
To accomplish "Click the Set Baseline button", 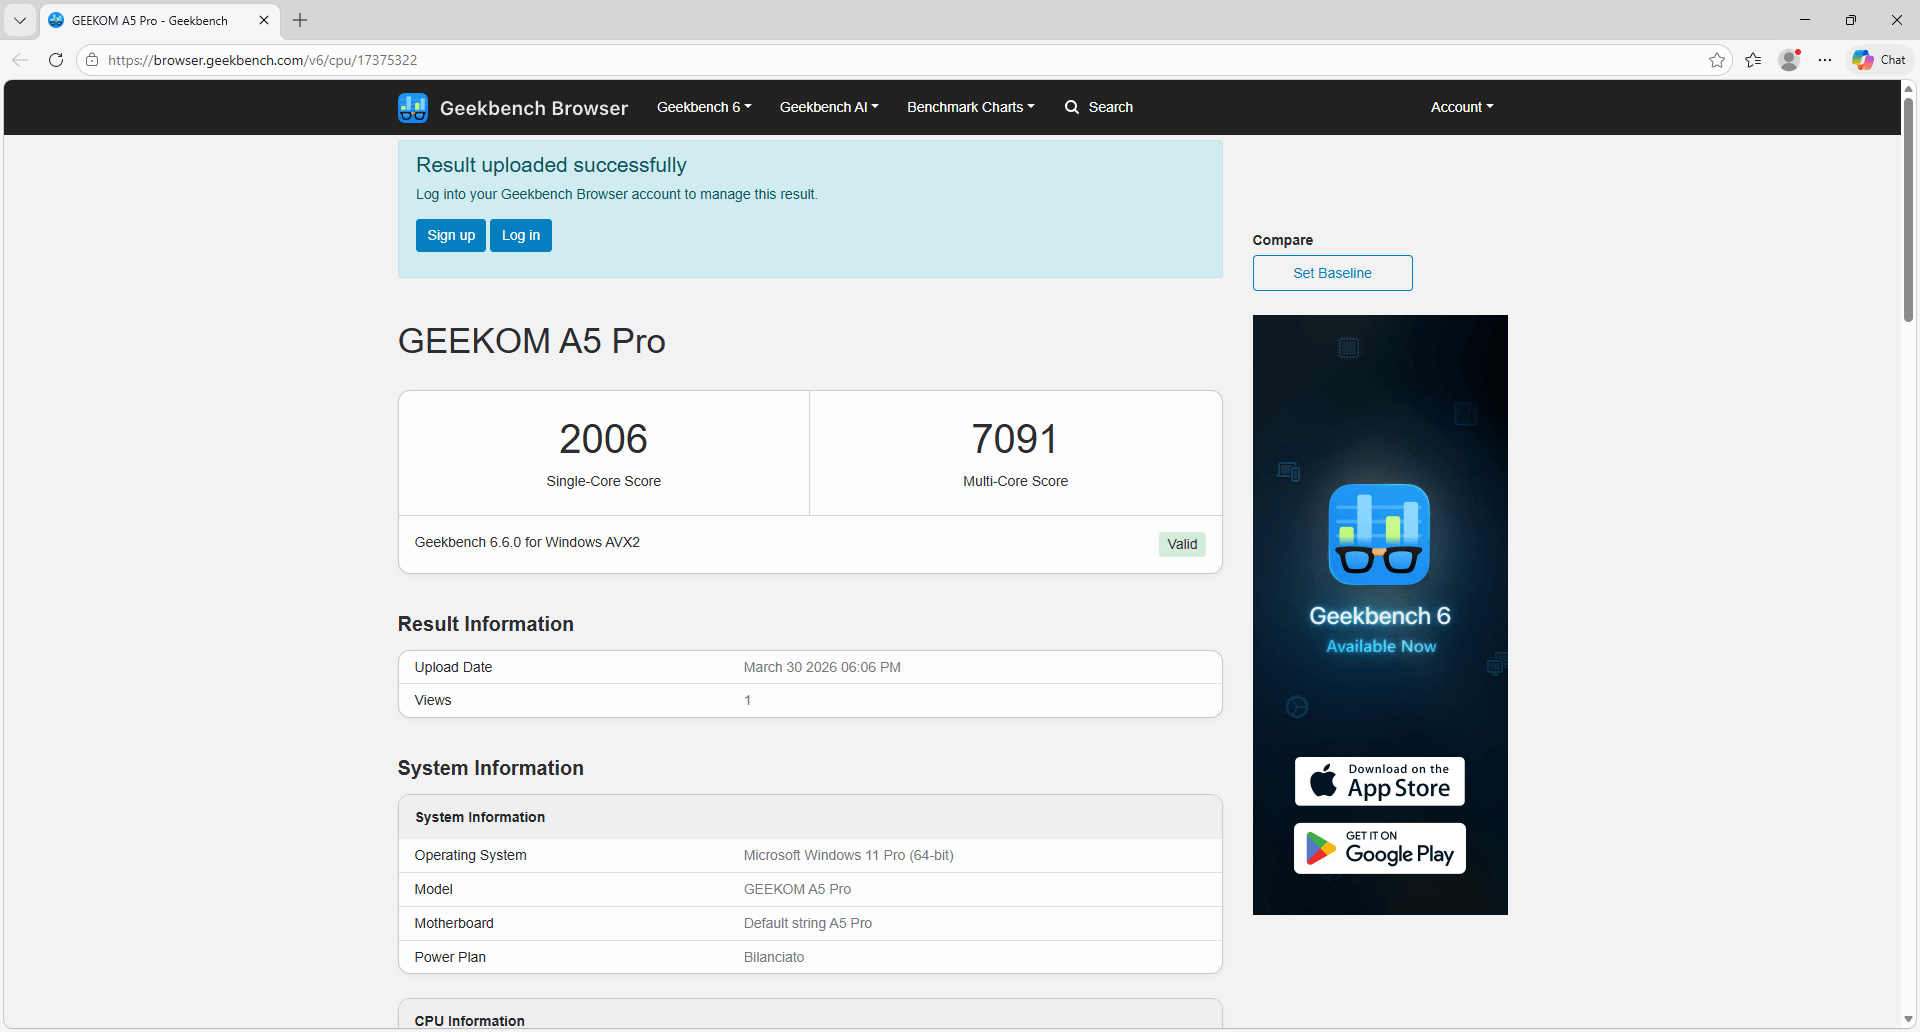I will (1332, 273).
